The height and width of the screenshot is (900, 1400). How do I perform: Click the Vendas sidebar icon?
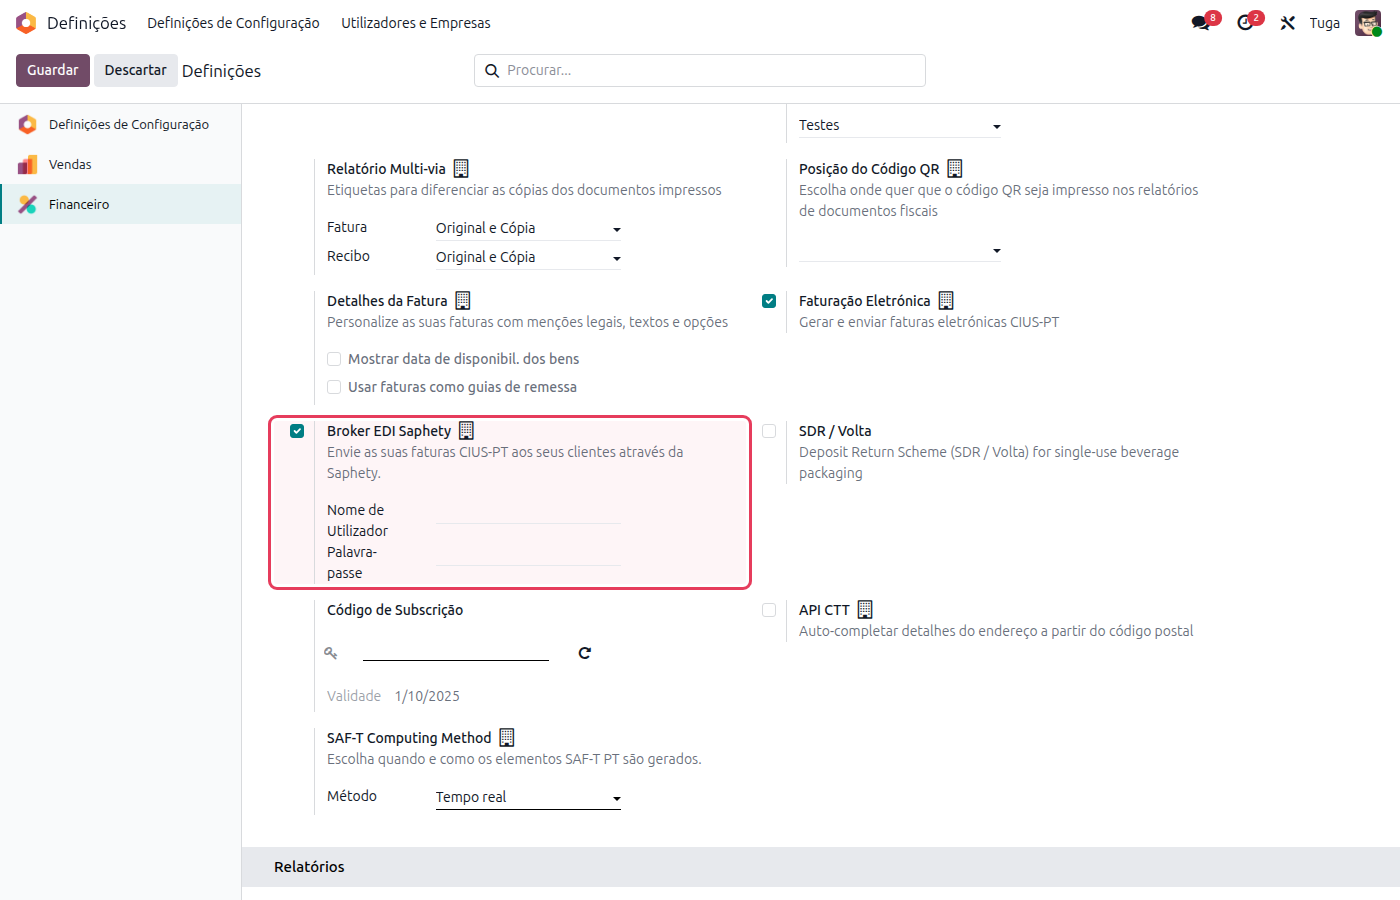point(28,165)
